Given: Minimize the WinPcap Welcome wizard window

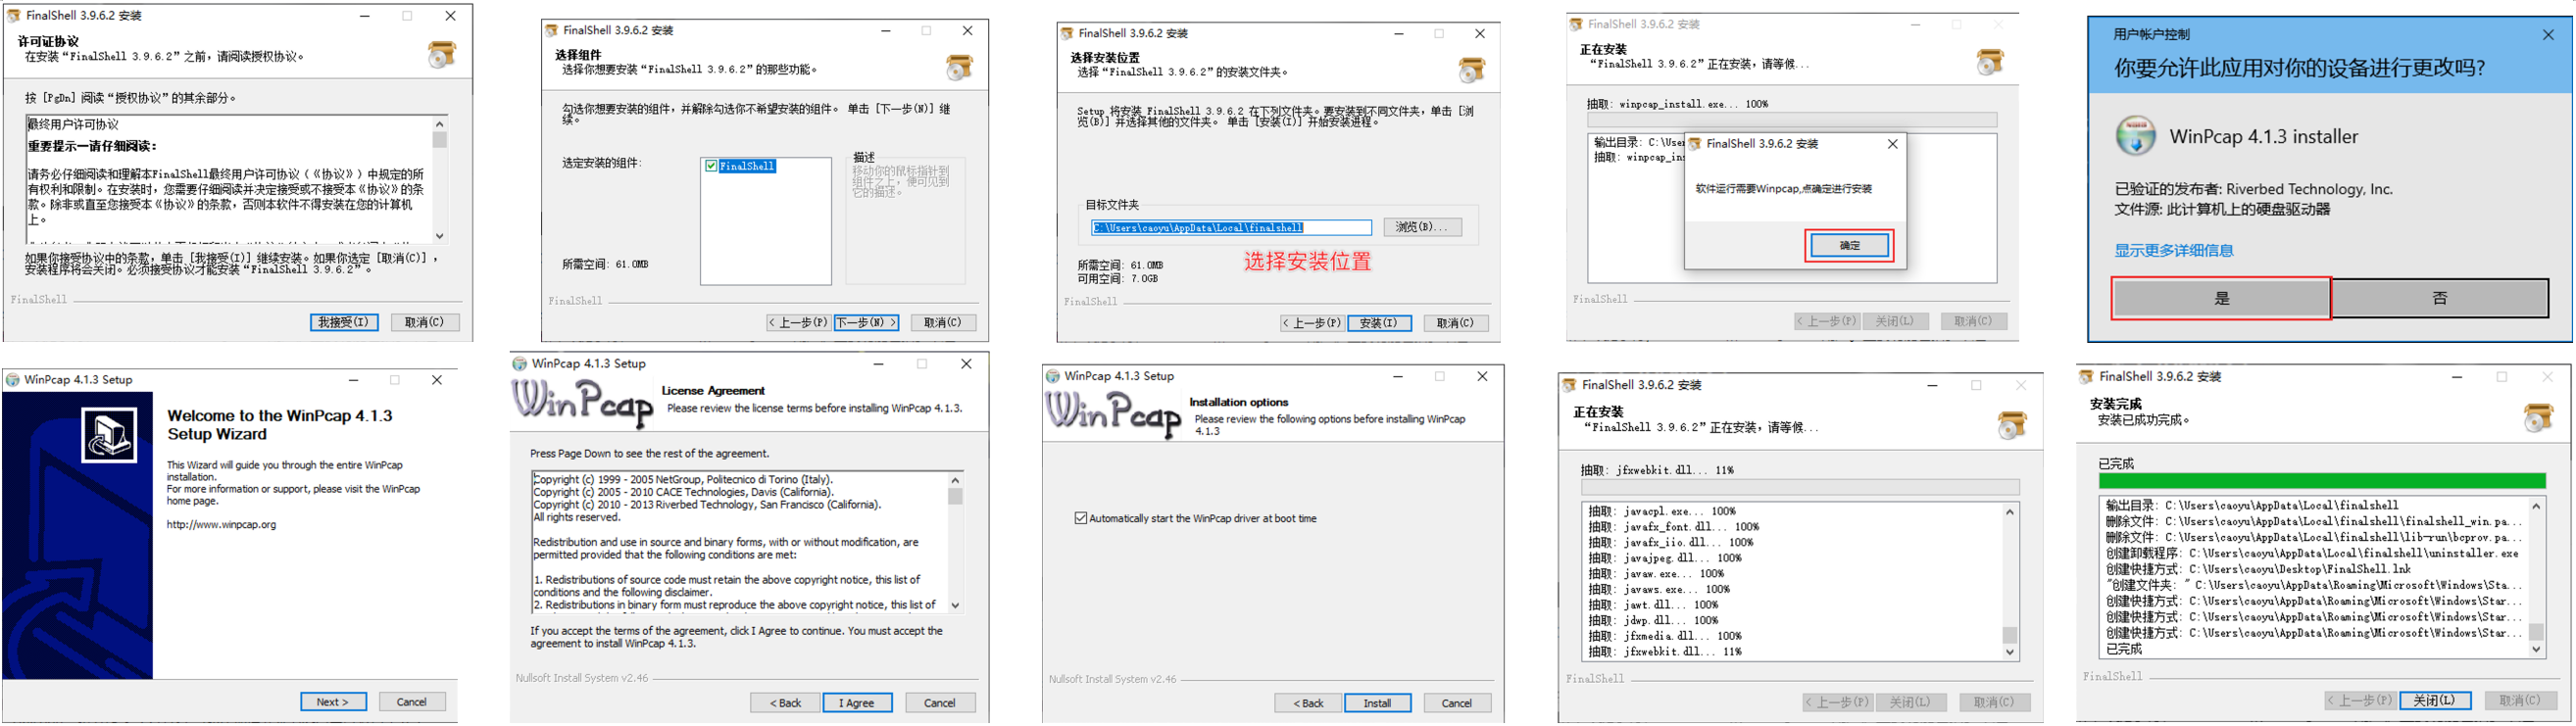Looking at the screenshot, I should point(354,380).
